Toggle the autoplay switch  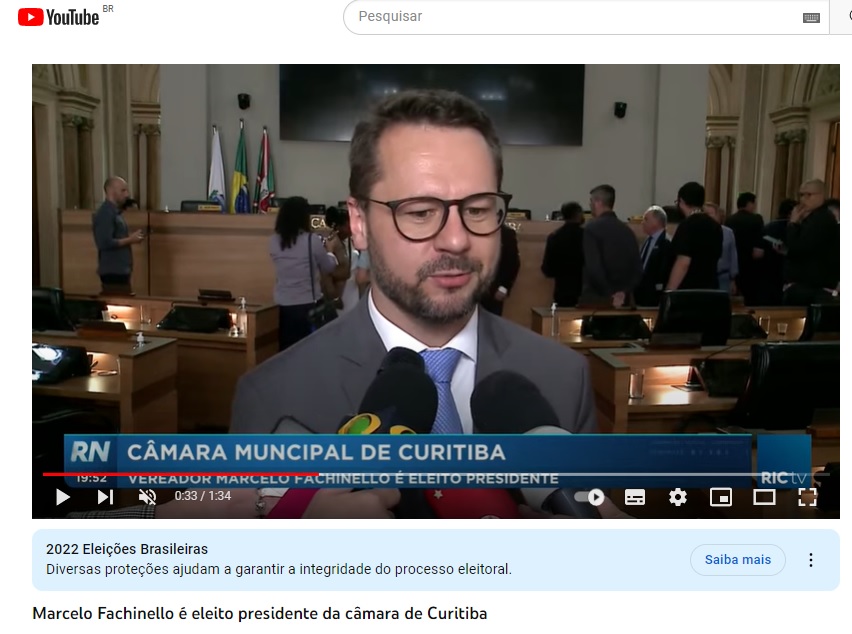coord(591,497)
